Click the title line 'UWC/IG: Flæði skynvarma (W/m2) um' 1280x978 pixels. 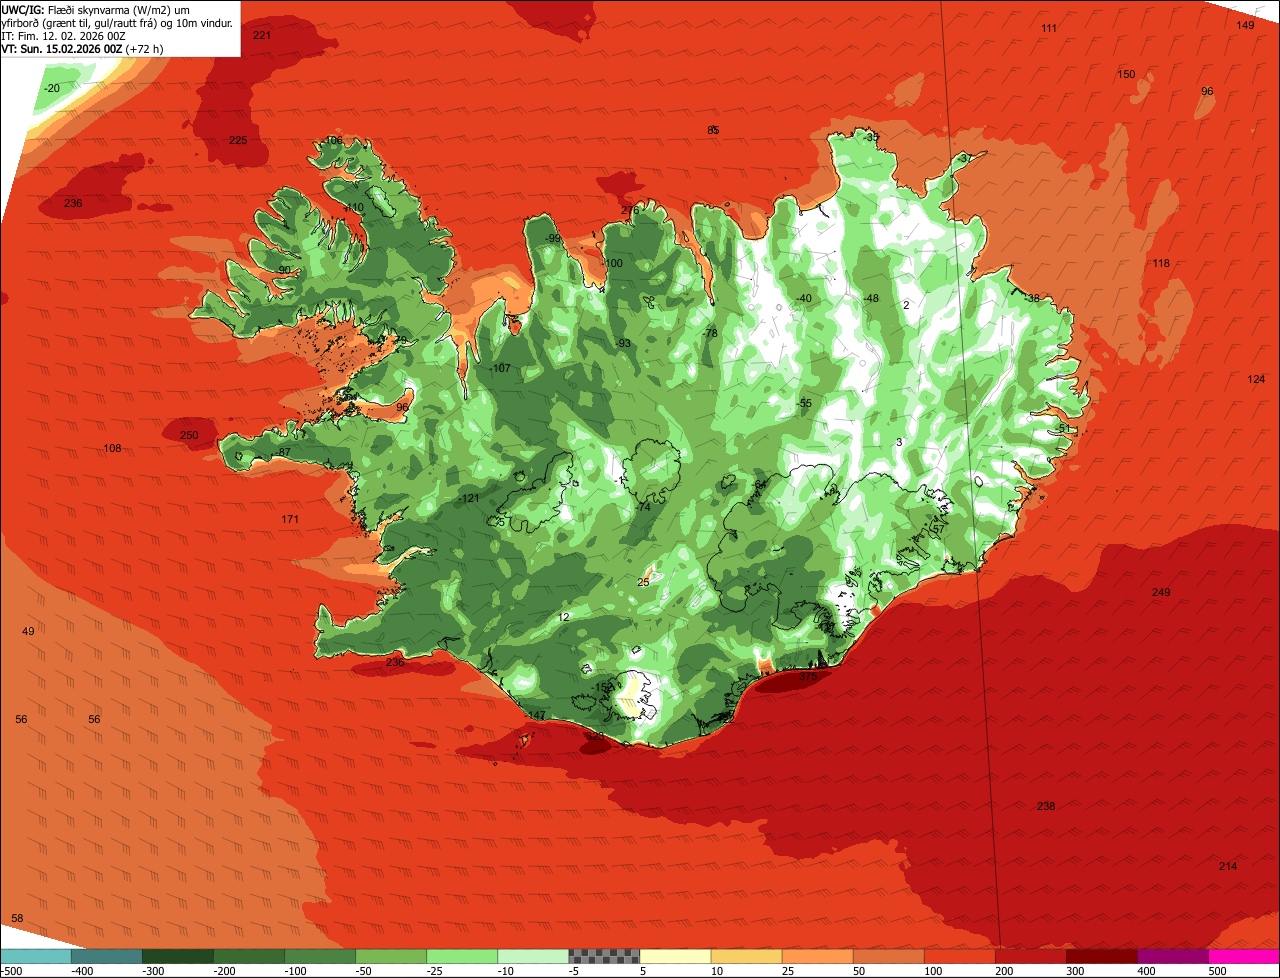pos(96,9)
